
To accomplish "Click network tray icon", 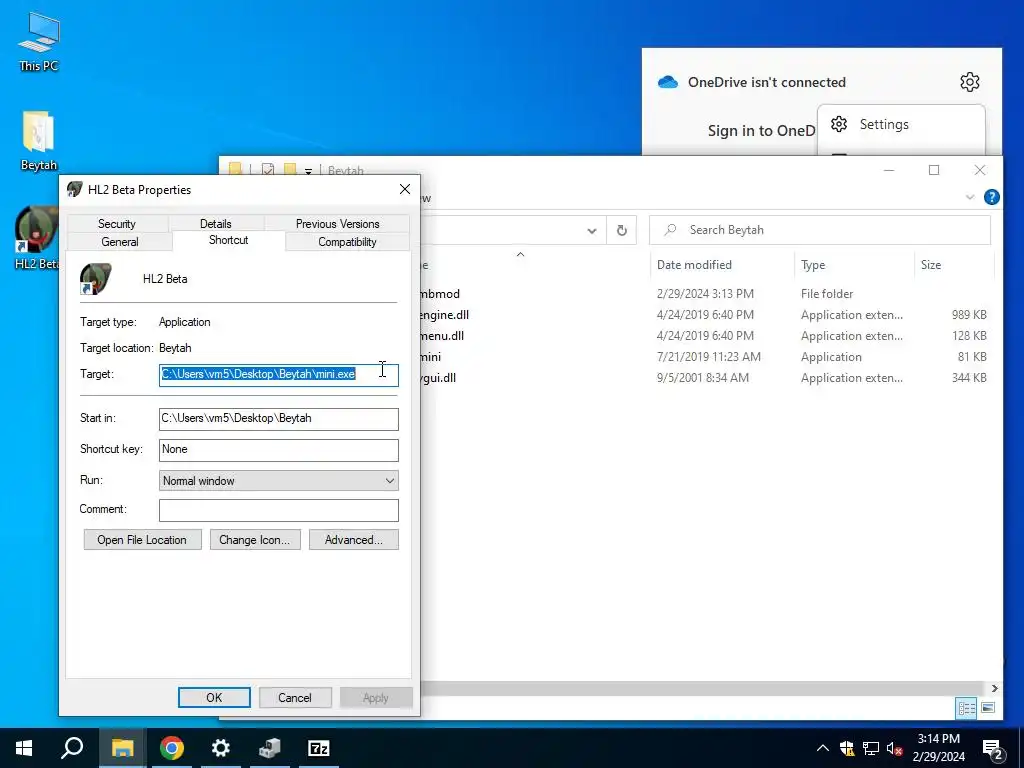I will [871, 748].
